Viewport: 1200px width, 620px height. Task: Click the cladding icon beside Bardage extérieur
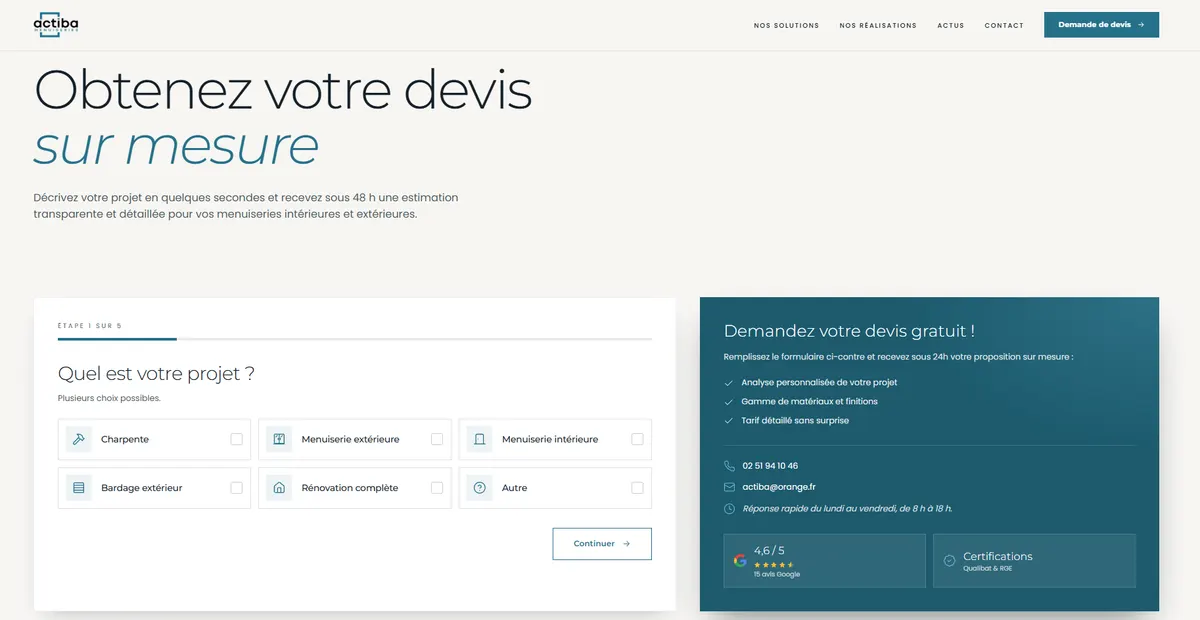(79, 488)
